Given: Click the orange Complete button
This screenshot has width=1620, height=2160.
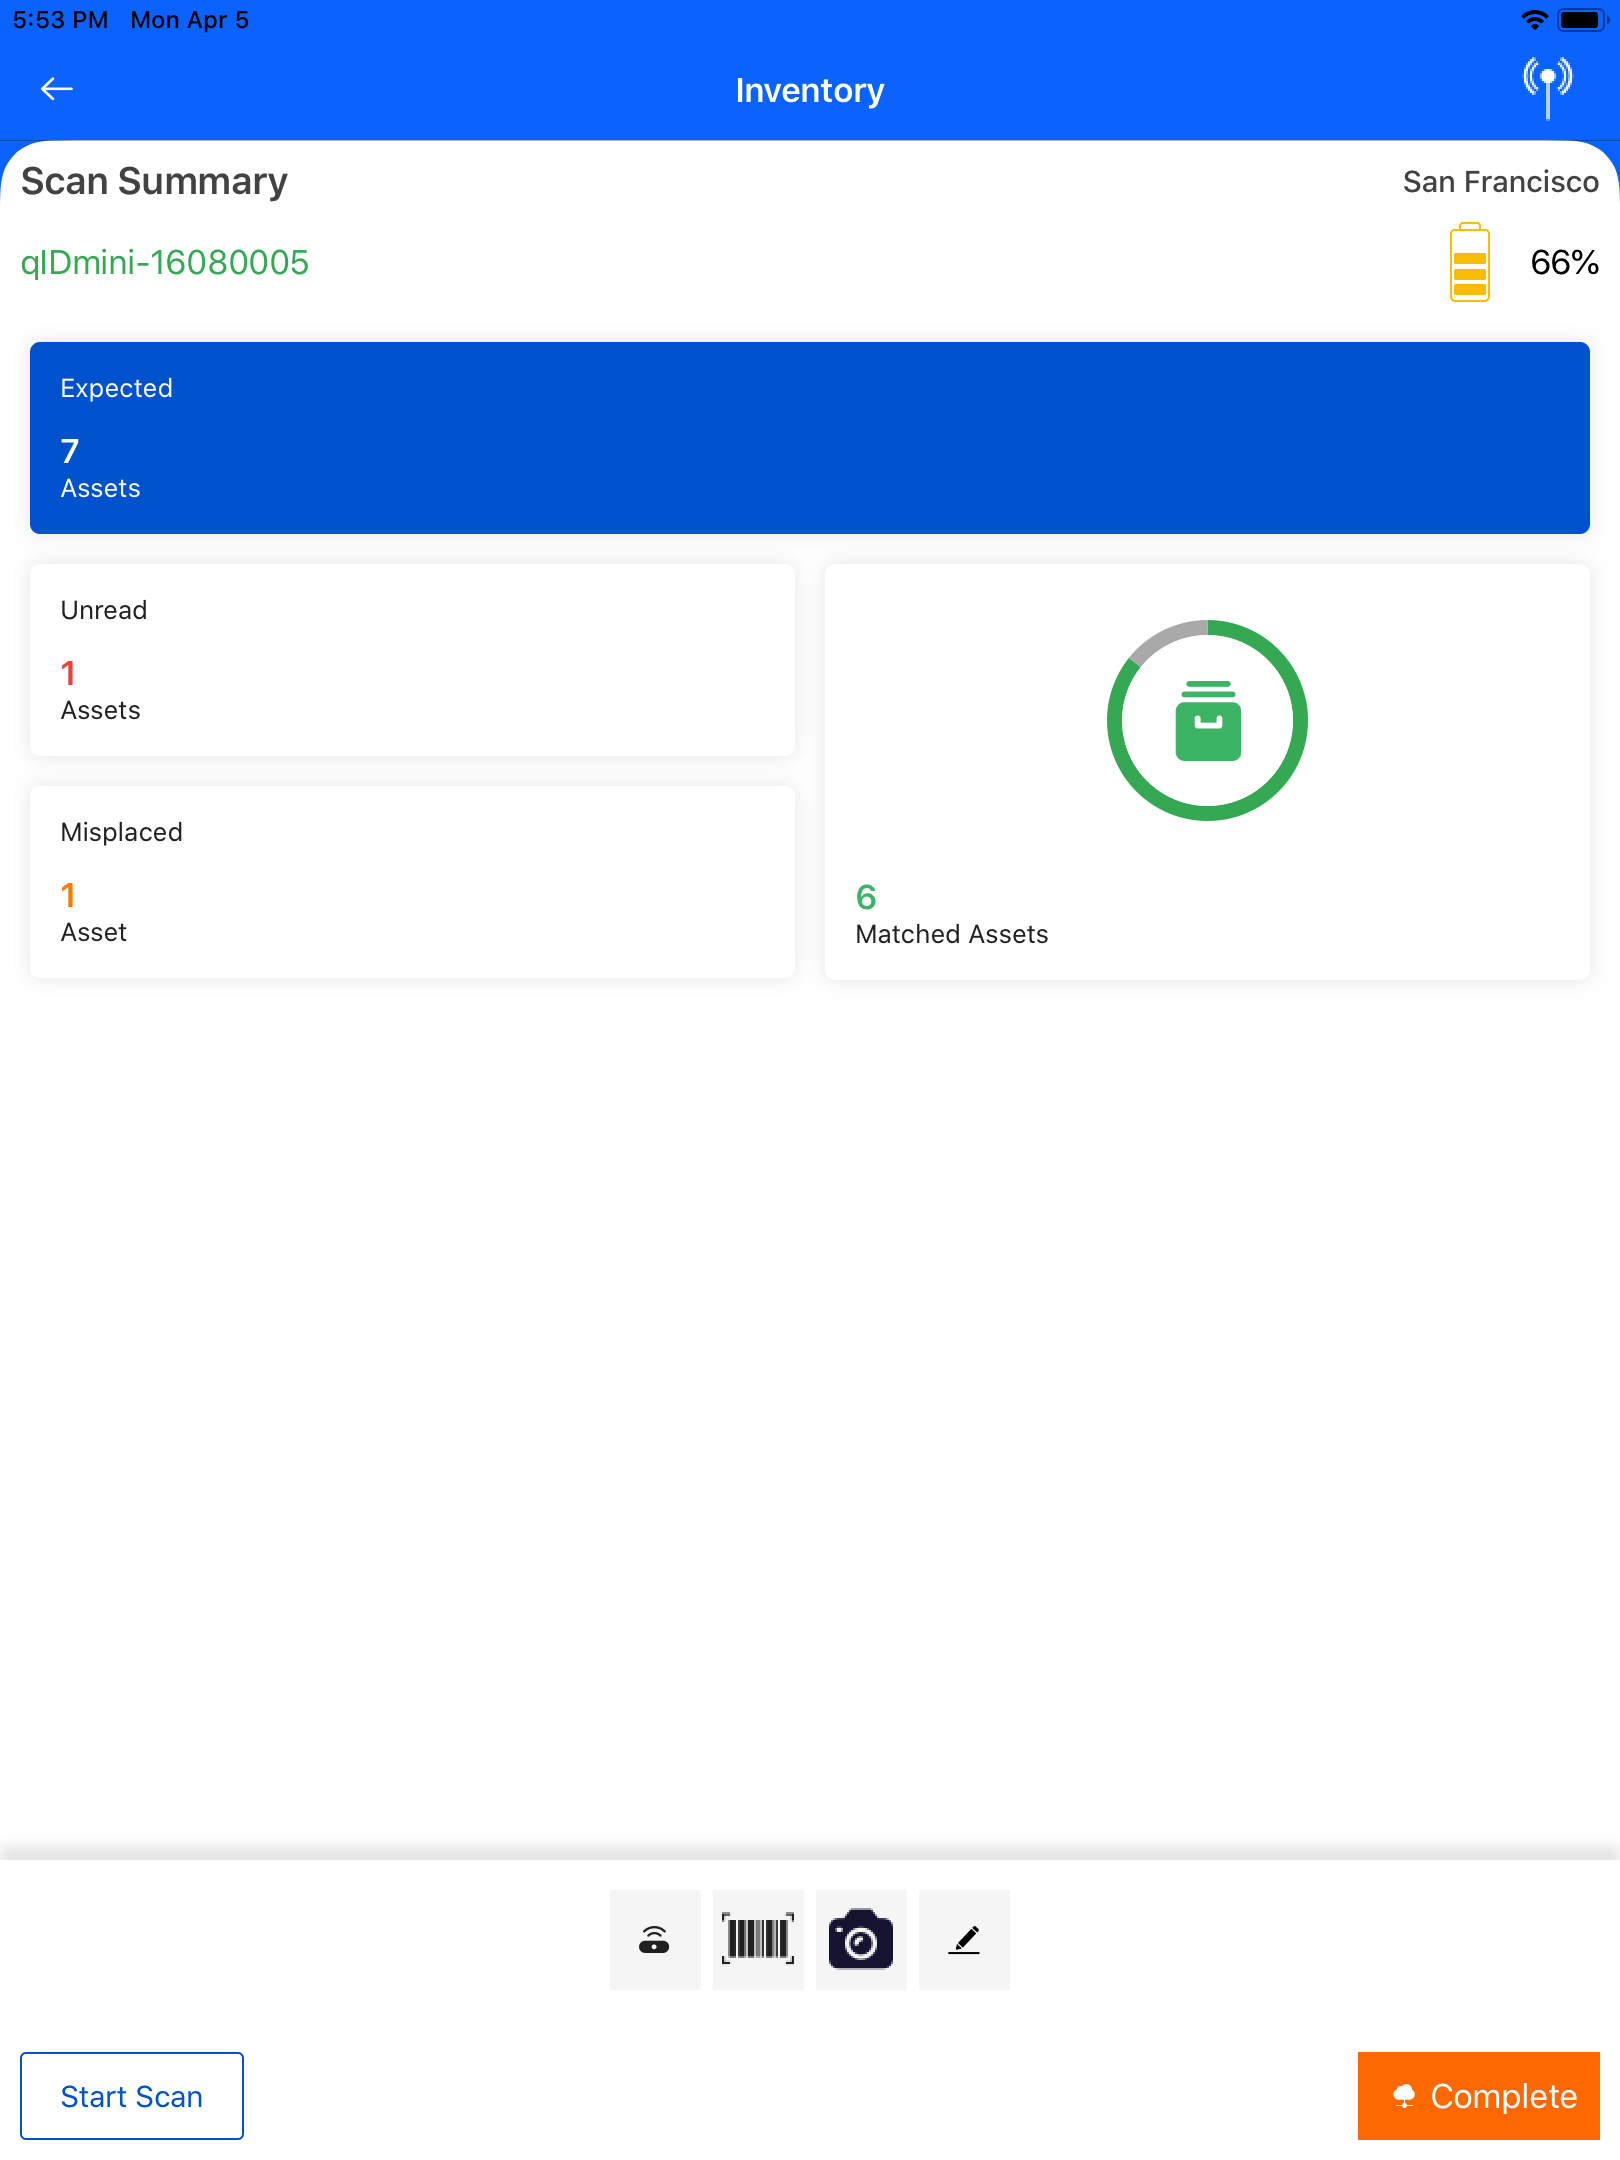Looking at the screenshot, I should (x=1479, y=2096).
